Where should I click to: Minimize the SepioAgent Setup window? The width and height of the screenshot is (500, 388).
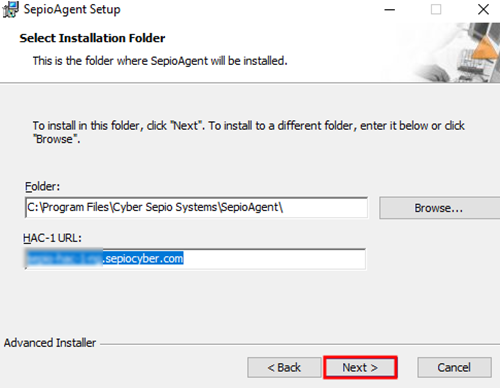[x=389, y=10]
